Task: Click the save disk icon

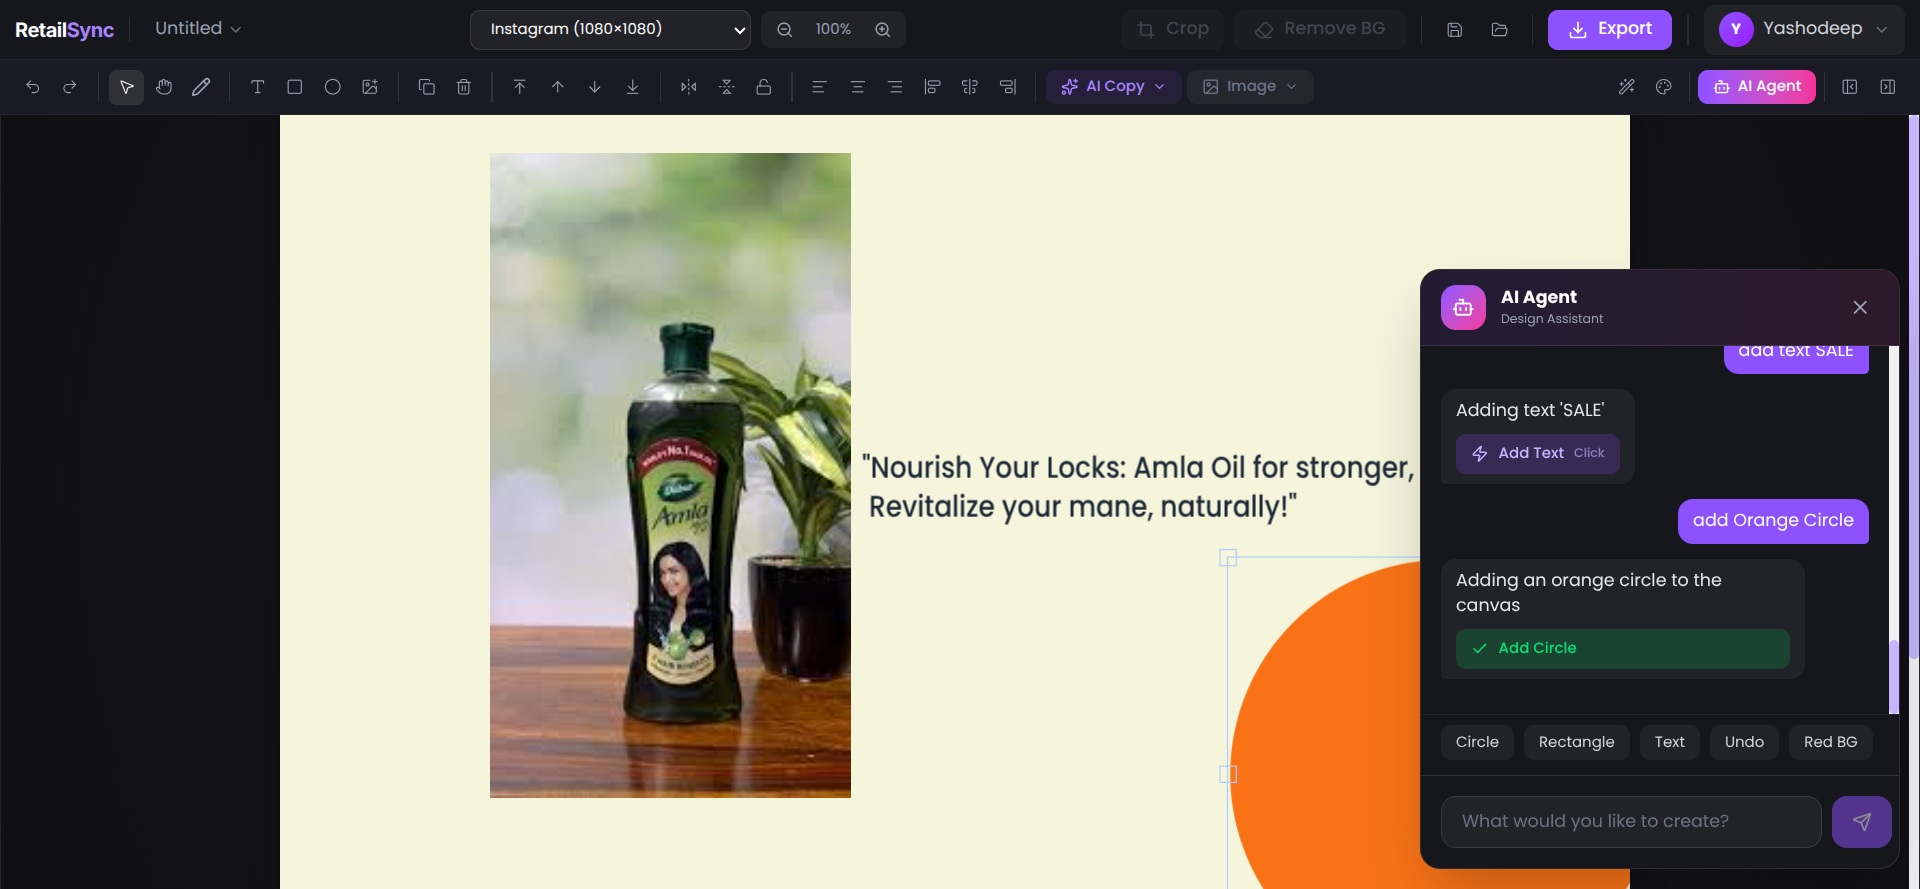Action: pyautogui.click(x=1455, y=30)
